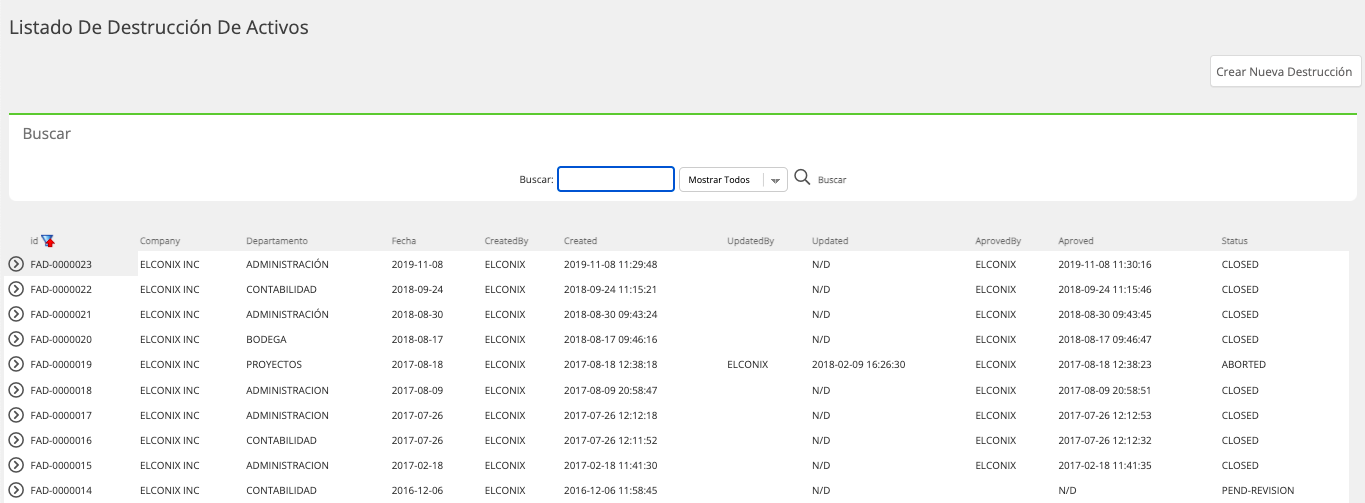
Task: Sort by the AprovedBy column header
Action: click(x=998, y=241)
